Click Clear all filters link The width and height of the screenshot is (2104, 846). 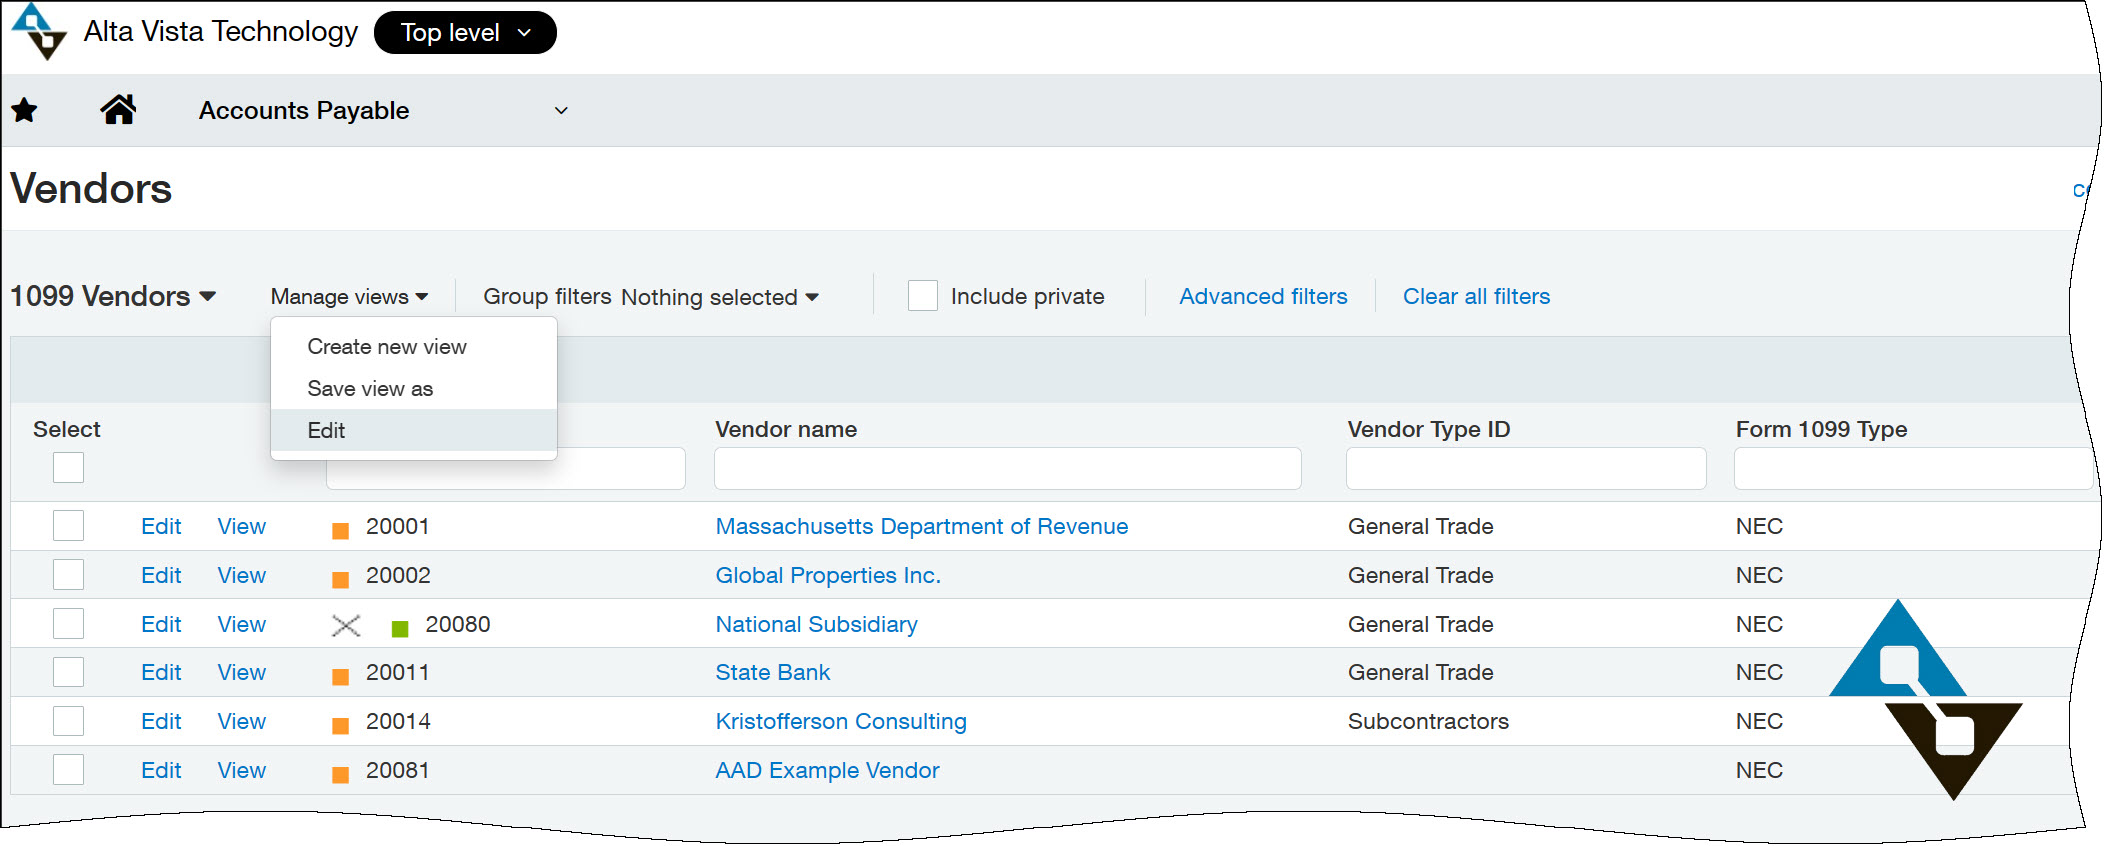tap(1476, 296)
